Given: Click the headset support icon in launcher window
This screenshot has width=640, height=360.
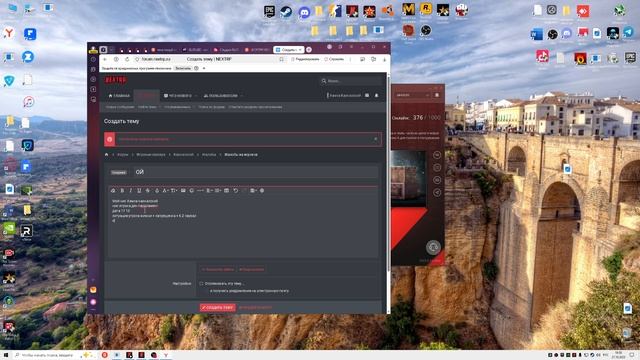Looking at the screenshot, I should [x=433, y=247].
